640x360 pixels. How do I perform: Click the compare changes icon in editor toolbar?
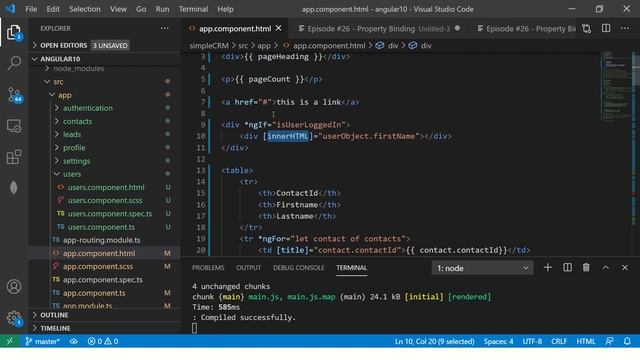(587, 29)
